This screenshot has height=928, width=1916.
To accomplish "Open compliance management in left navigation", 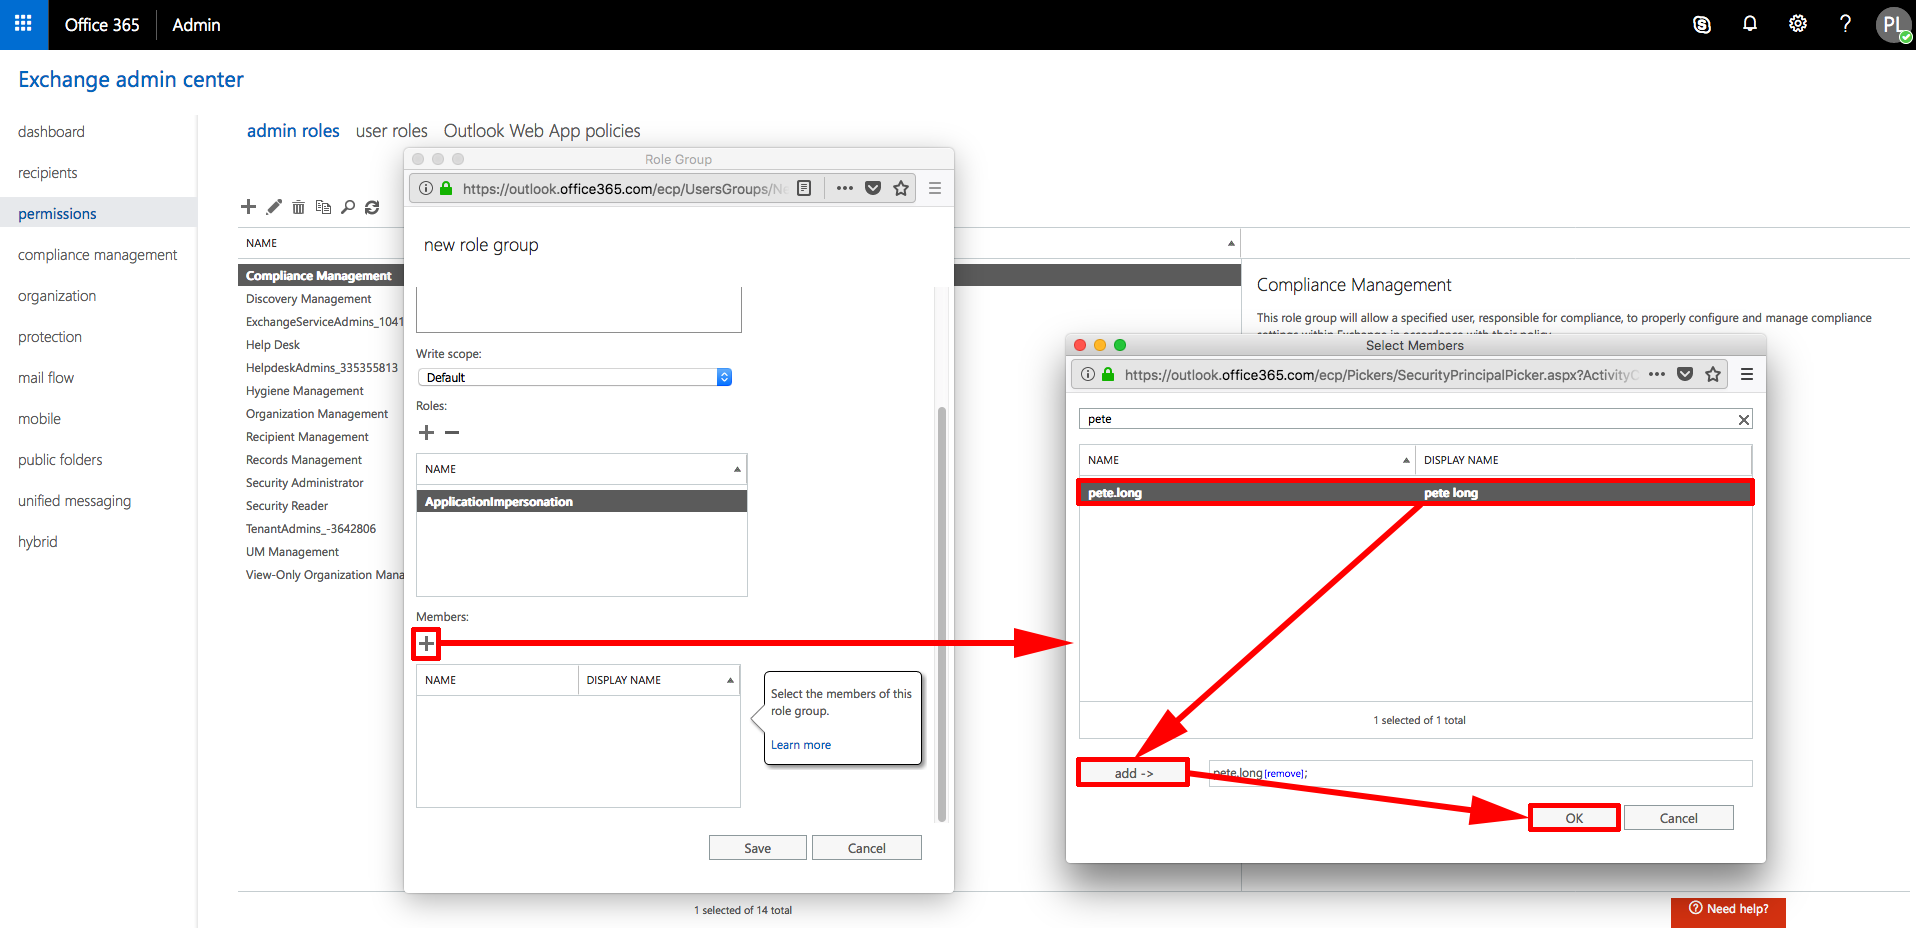I will point(97,255).
